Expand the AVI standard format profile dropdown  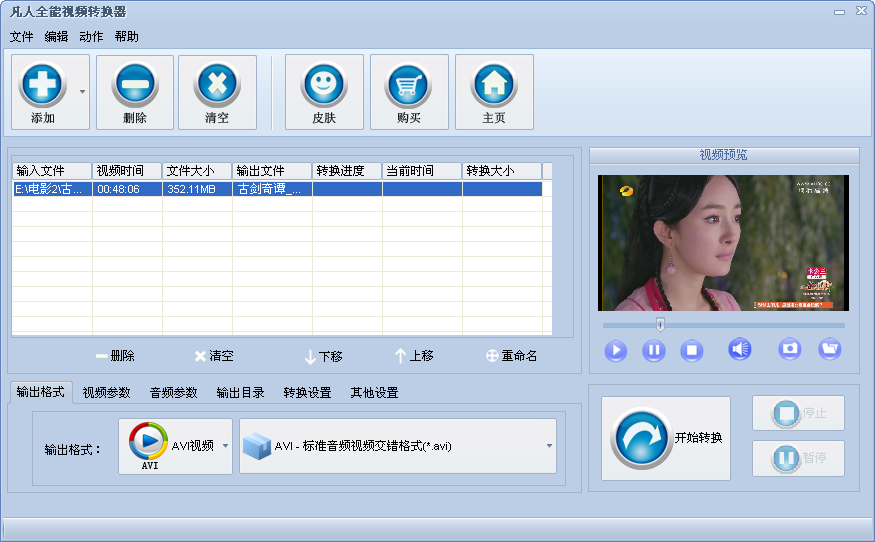(x=549, y=446)
